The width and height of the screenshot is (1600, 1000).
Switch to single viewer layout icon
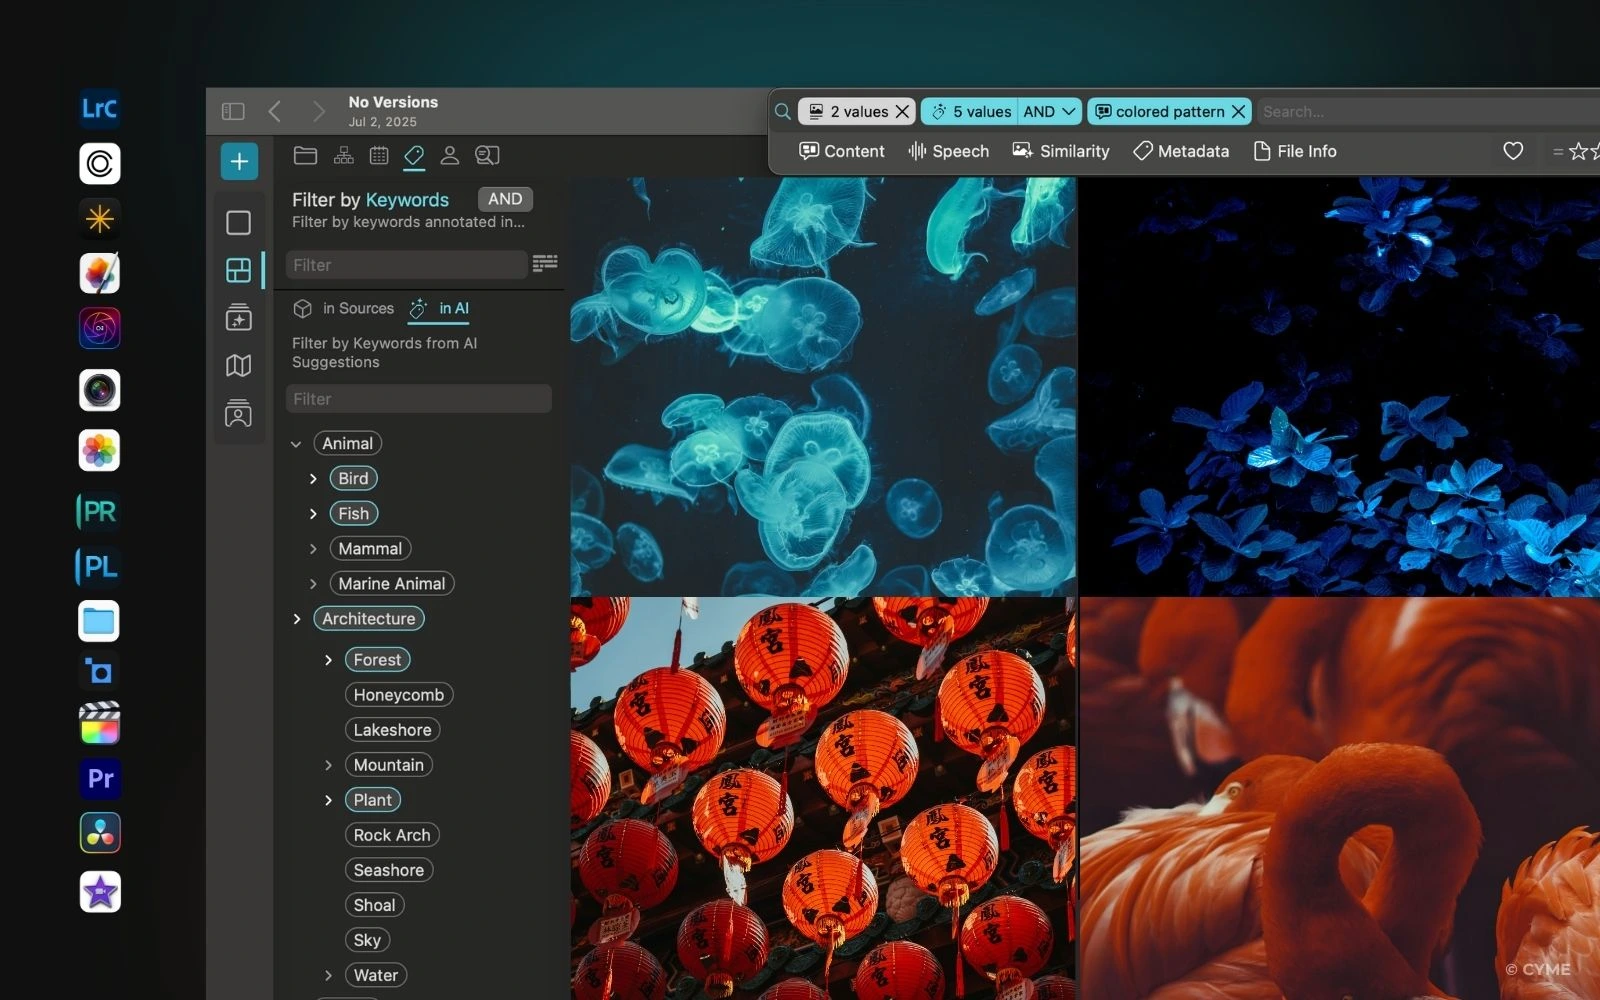(238, 222)
